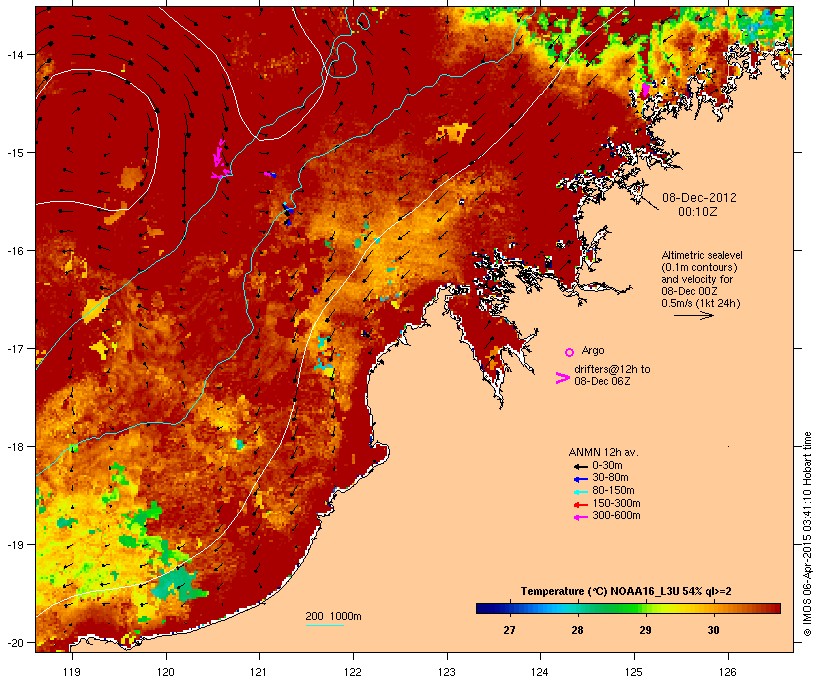Click the '30-80m' depth label
This screenshot has height=680, width=820.
pyautogui.click(x=610, y=478)
